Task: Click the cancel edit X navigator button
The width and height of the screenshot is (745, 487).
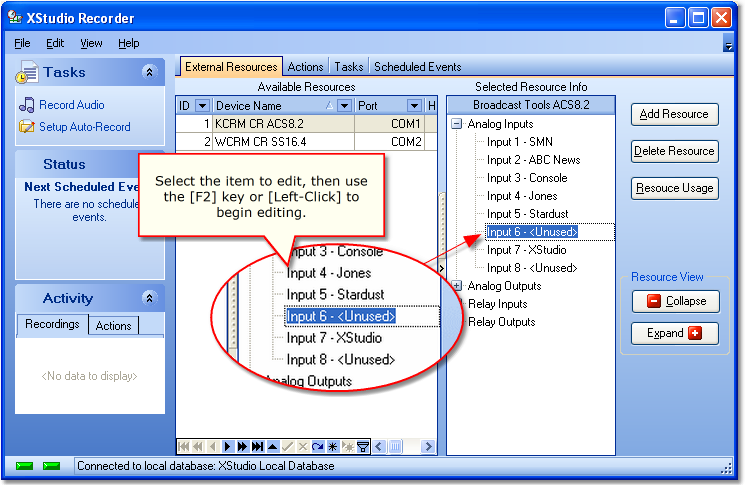Action: 303,447
